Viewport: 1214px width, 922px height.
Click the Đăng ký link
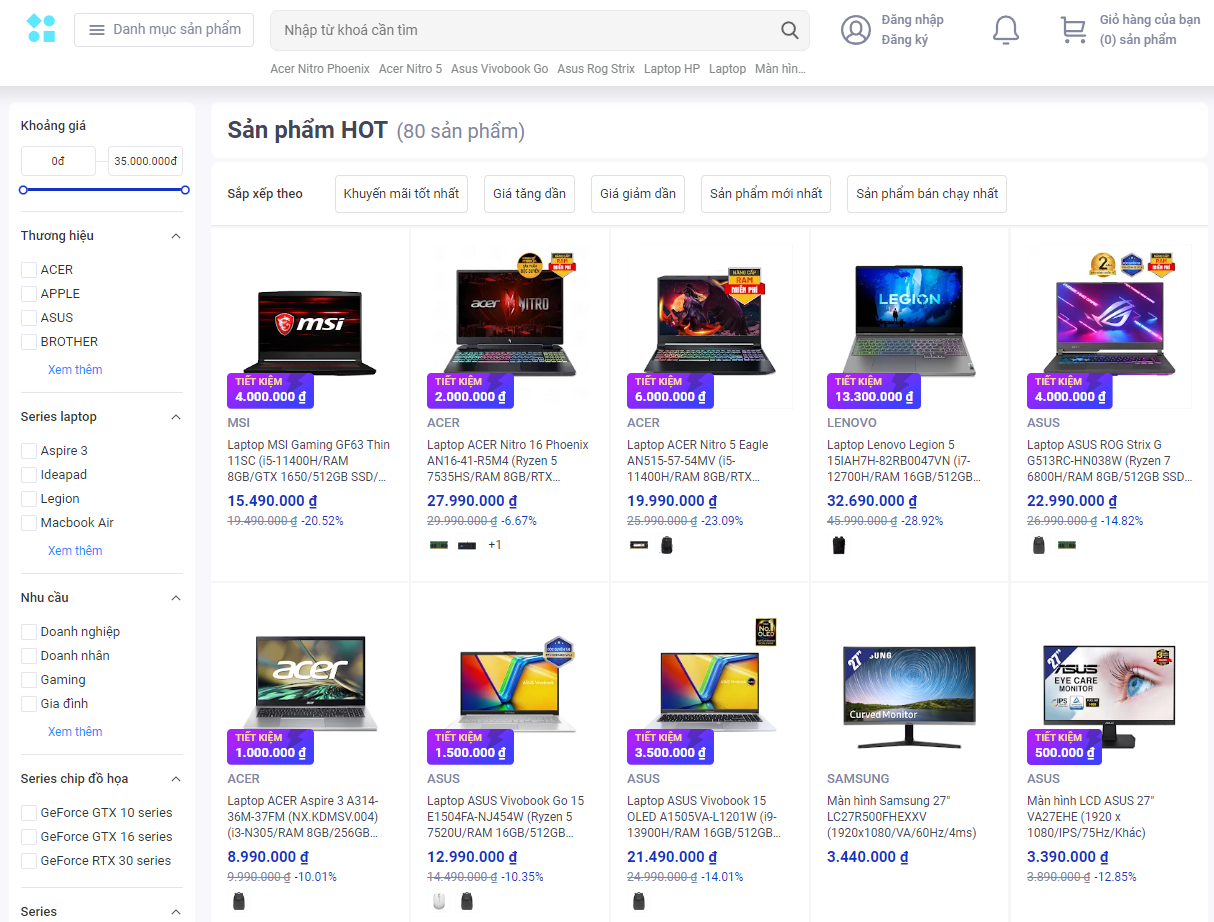[905, 40]
